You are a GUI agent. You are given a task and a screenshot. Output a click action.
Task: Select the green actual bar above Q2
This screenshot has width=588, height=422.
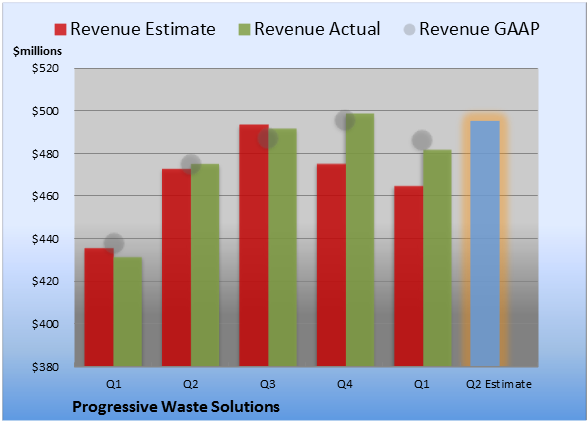(205, 265)
